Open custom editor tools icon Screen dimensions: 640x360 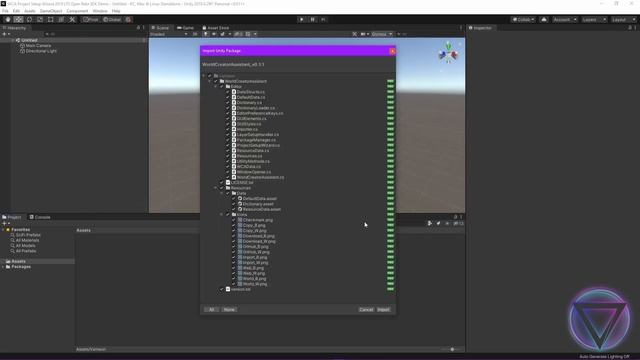coord(72,20)
